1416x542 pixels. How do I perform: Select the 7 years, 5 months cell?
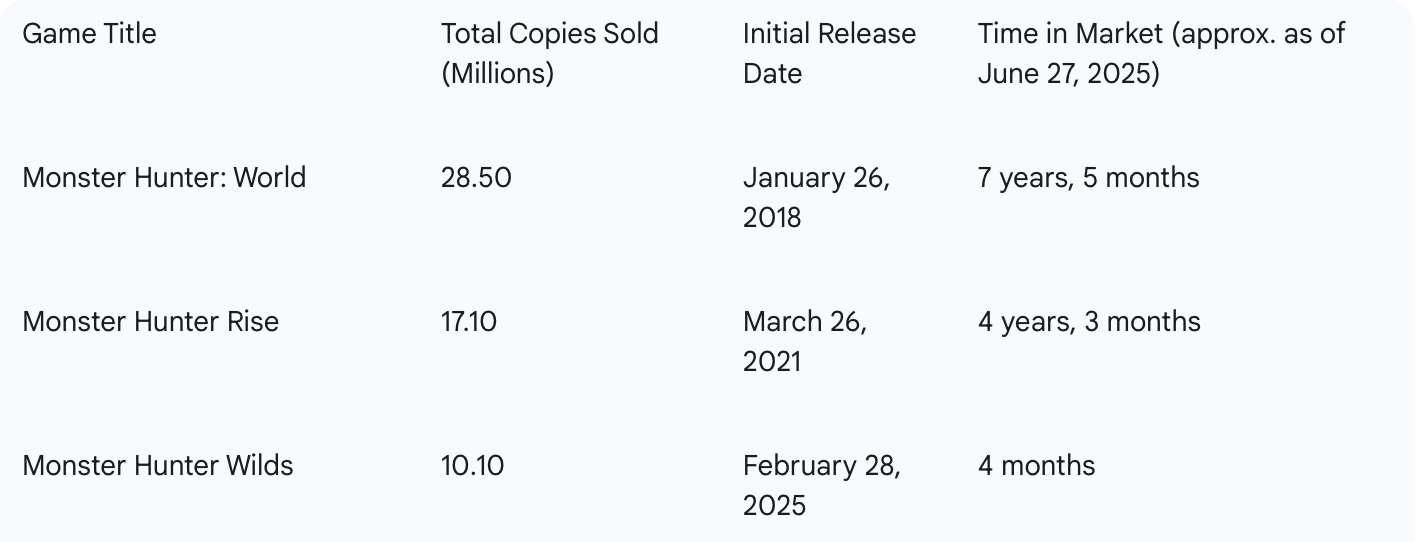(1088, 178)
